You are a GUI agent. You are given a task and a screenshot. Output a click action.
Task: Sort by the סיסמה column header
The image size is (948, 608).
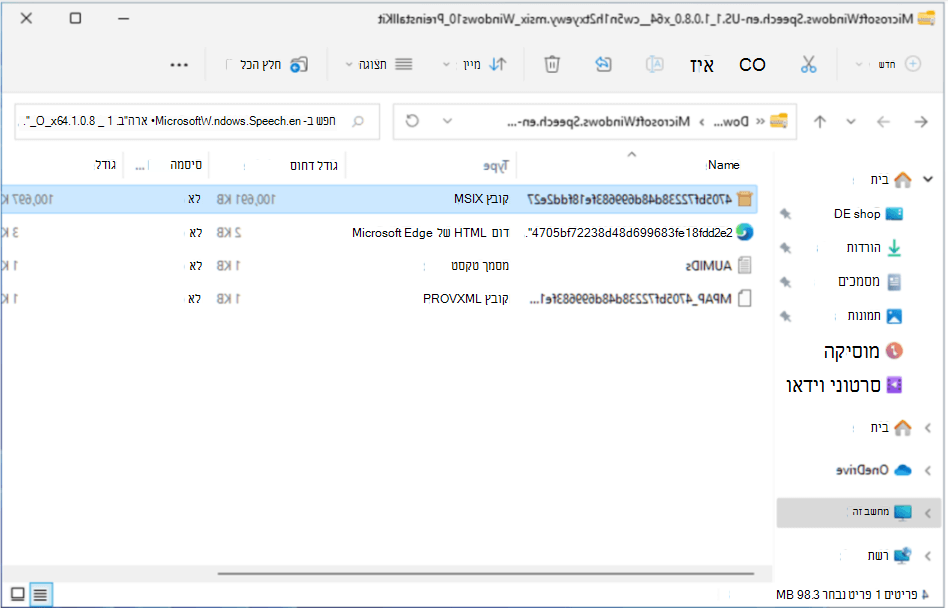tap(186, 164)
